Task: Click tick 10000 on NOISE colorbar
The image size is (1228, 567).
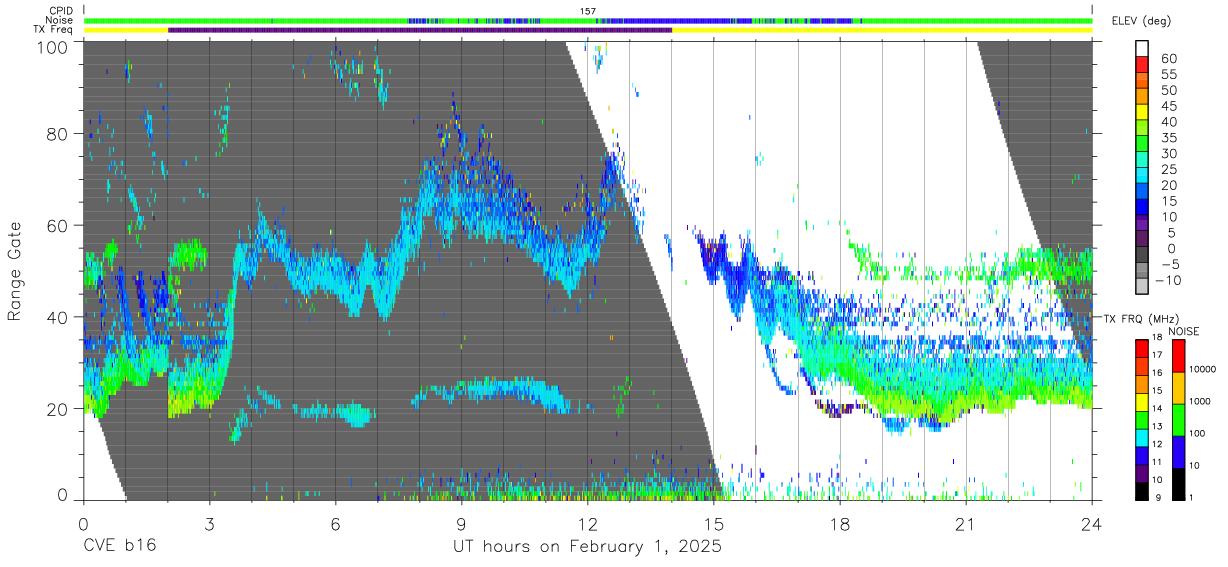Action: click(1203, 369)
